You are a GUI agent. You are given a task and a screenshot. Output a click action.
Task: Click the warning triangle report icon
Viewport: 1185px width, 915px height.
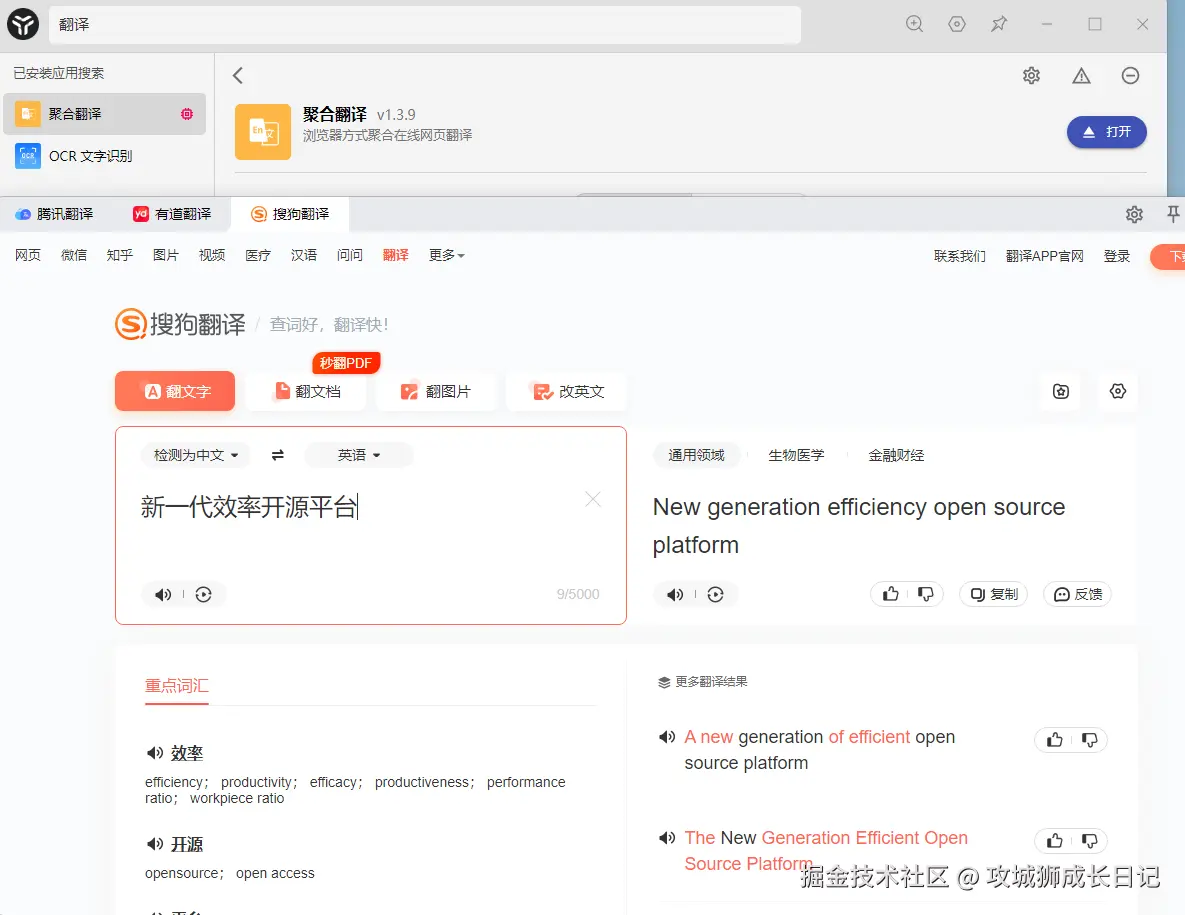coord(1081,76)
